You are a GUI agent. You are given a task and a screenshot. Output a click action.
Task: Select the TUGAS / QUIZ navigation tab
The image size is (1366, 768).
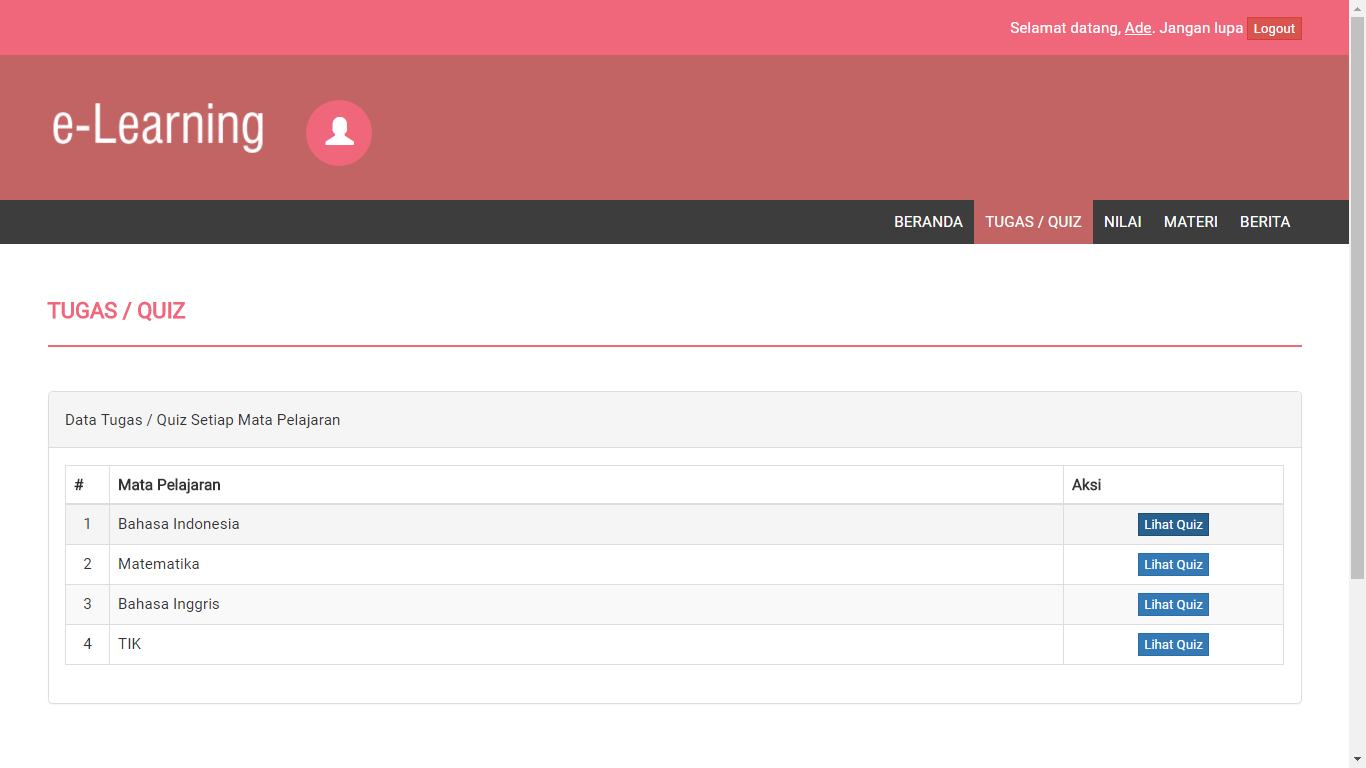pos(1033,222)
